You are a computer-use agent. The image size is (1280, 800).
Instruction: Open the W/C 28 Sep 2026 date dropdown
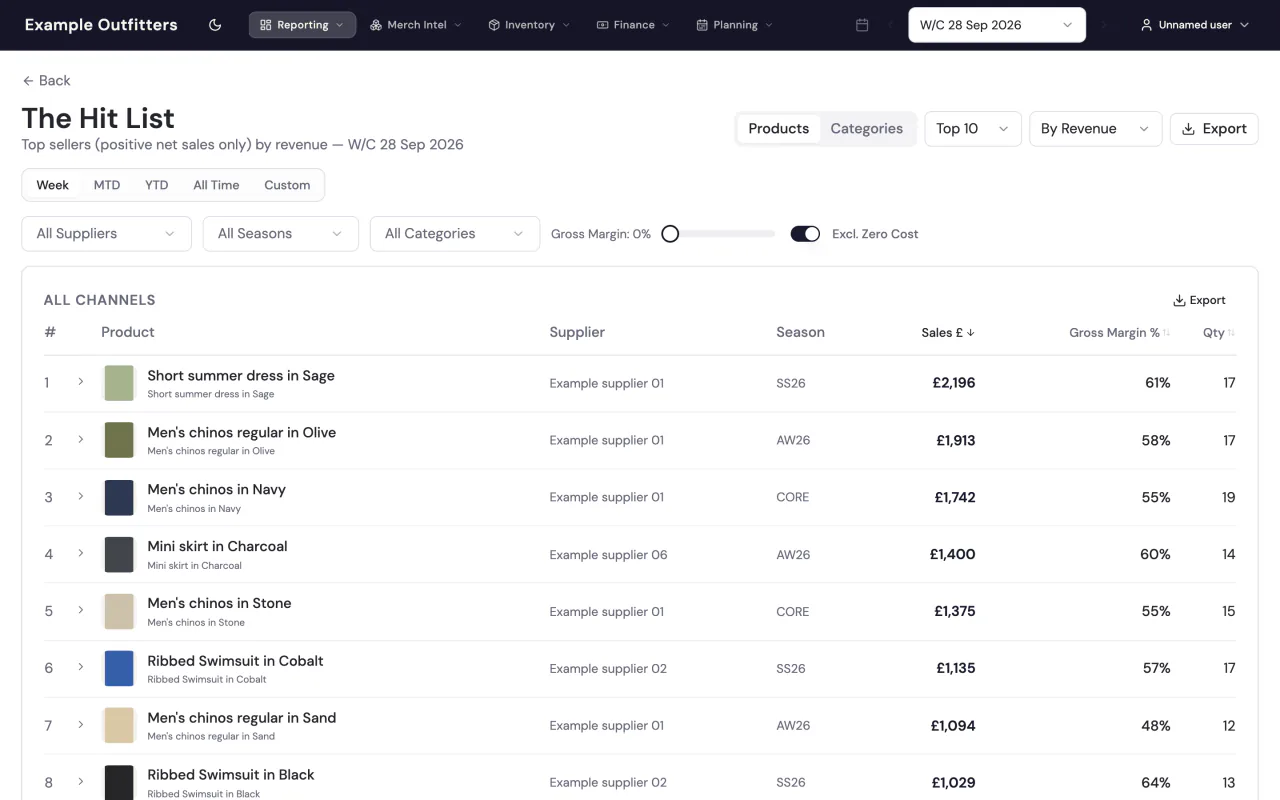(997, 25)
